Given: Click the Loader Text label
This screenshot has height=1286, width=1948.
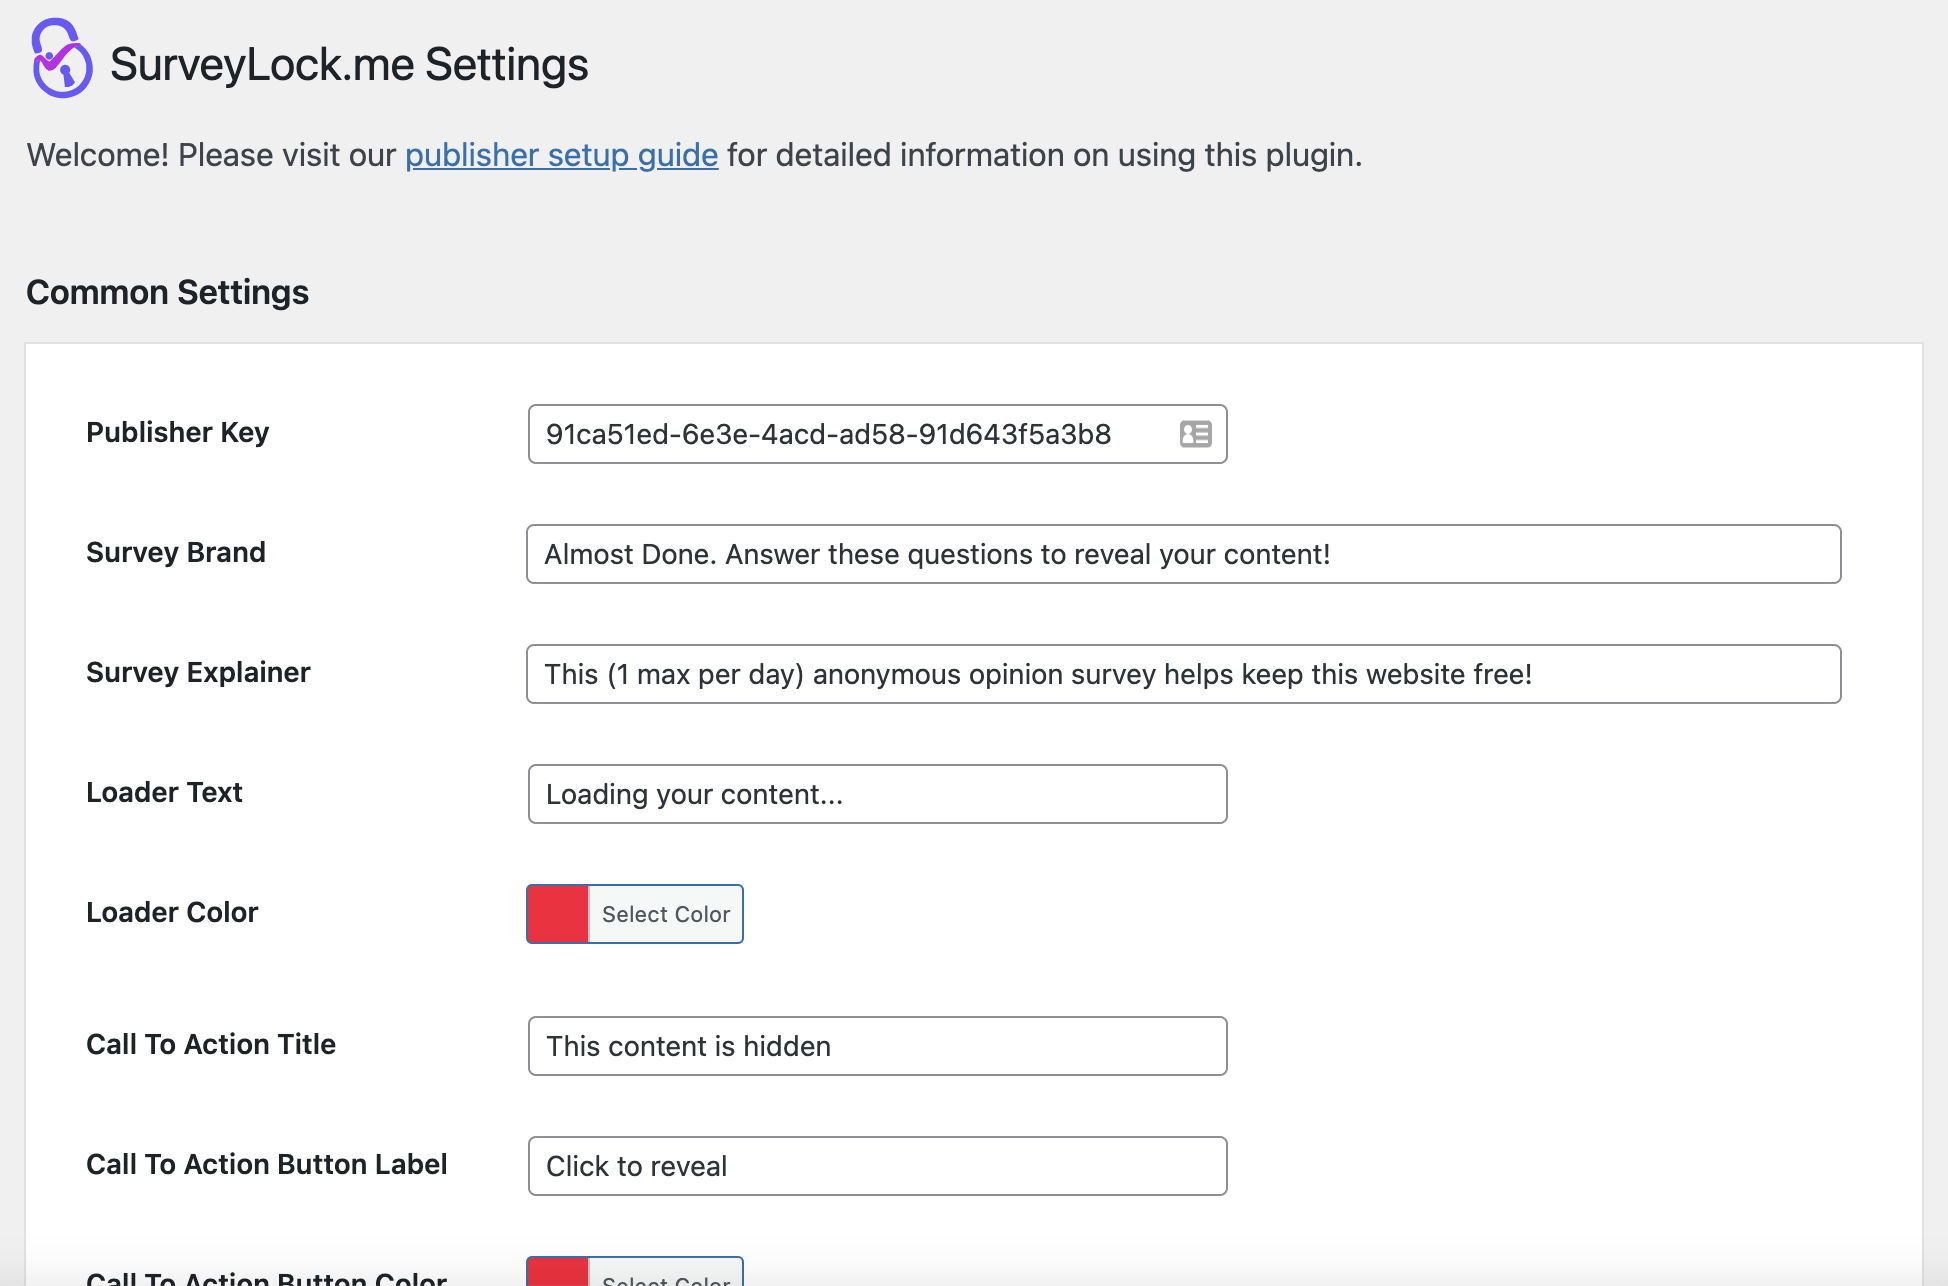Looking at the screenshot, I should point(164,792).
